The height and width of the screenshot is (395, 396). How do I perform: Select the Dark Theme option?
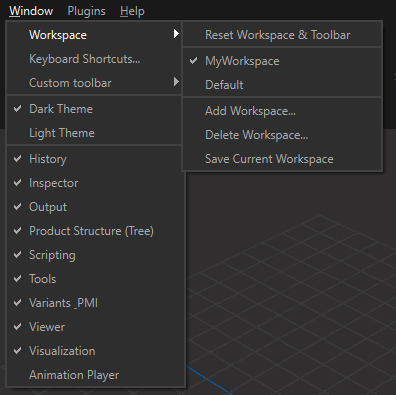tap(94, 109)
